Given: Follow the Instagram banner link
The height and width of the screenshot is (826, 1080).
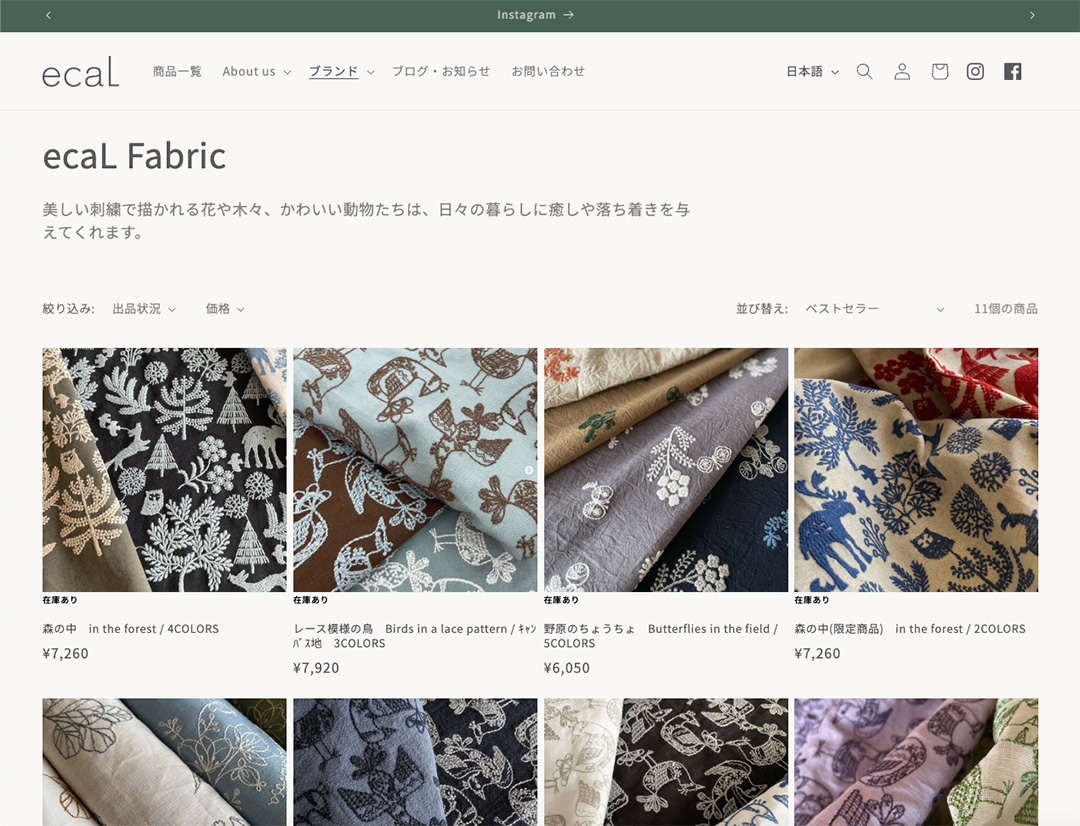Looking at the screenshot, I should pos(536,15).
